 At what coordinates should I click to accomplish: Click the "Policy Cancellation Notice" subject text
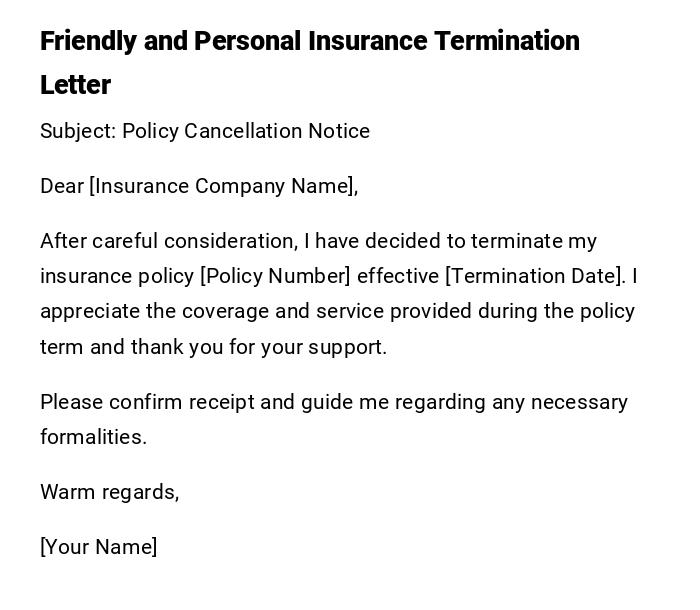point(246,131)
